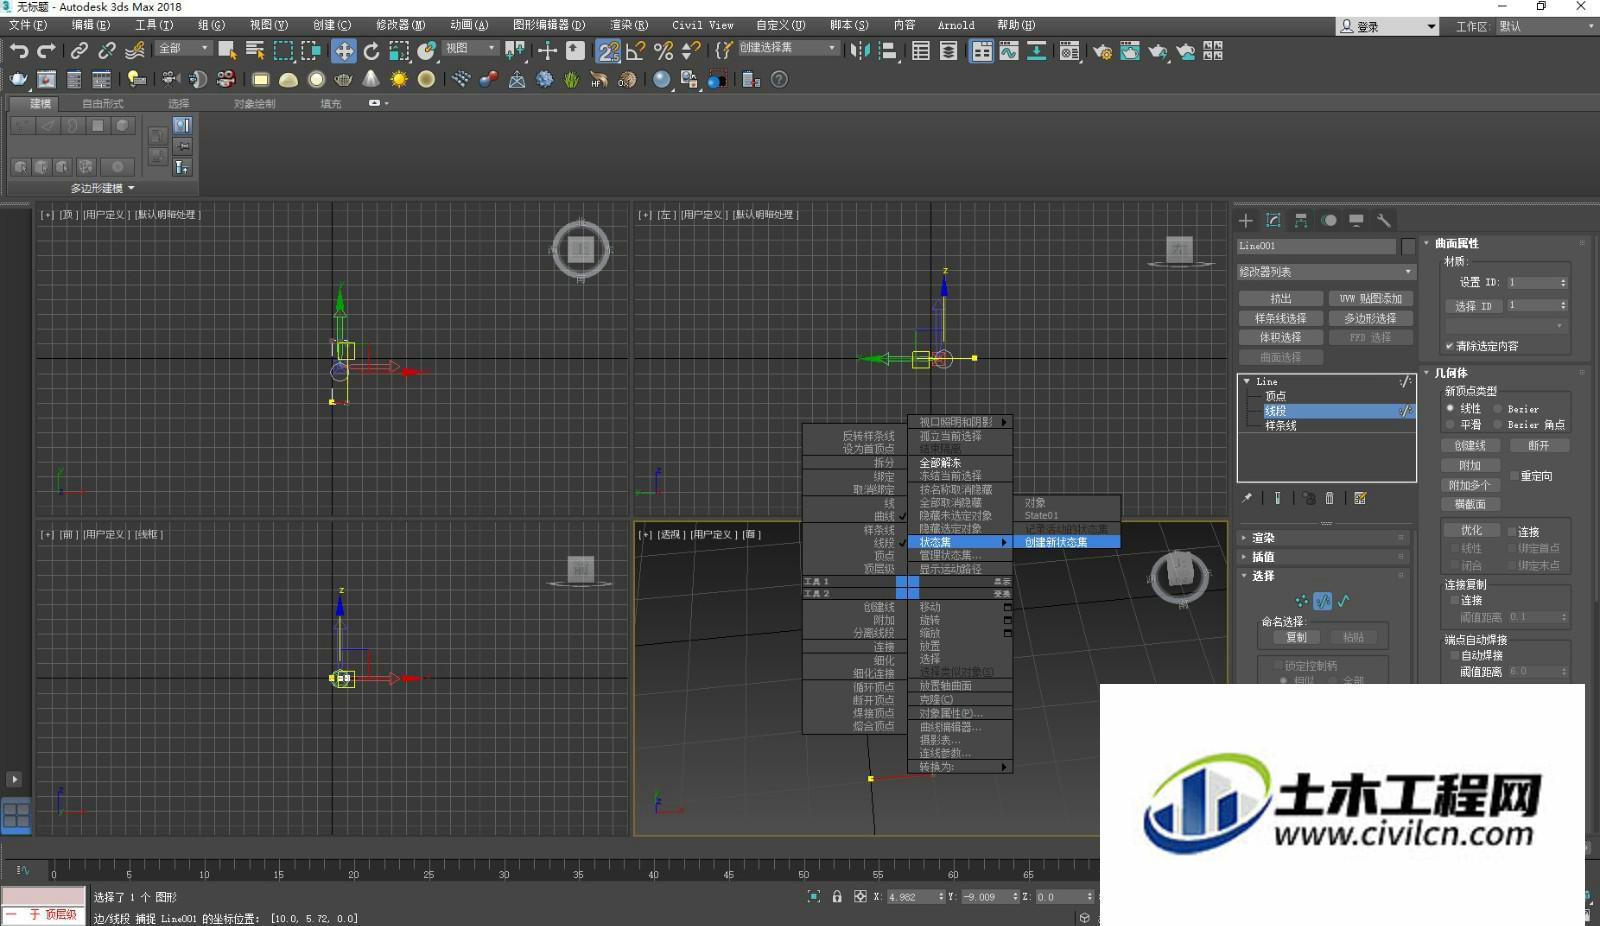Select the Link tool chain icon
1600x926 pixels.
[79, 50]
